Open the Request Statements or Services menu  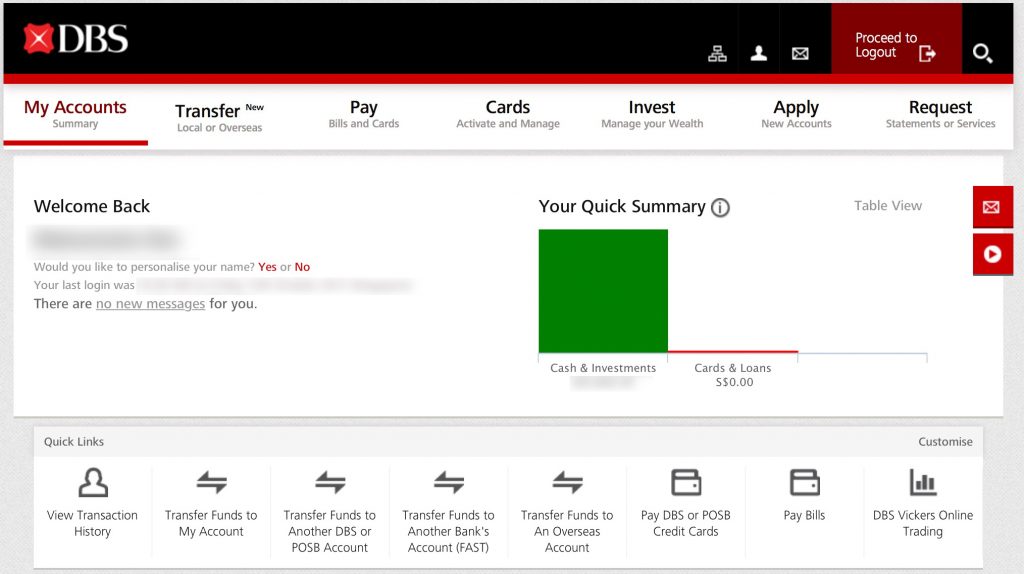(x=940, y=114)
